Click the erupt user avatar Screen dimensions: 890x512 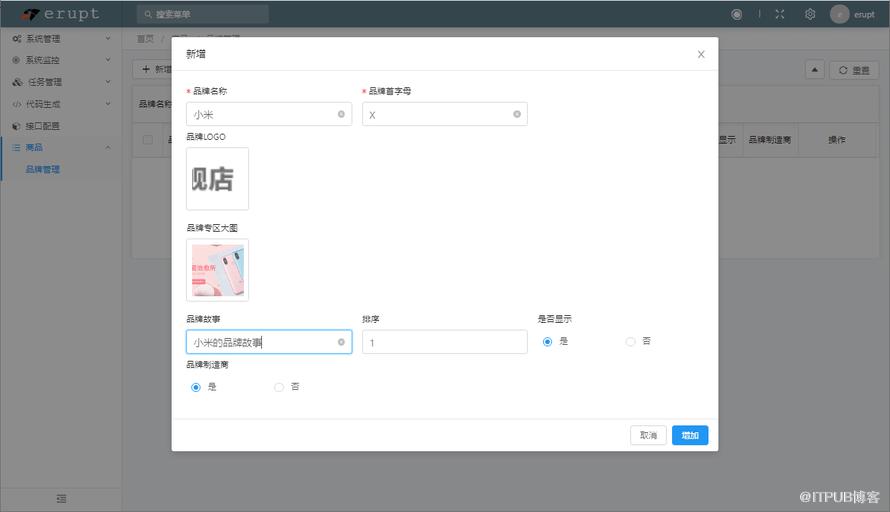839,14
